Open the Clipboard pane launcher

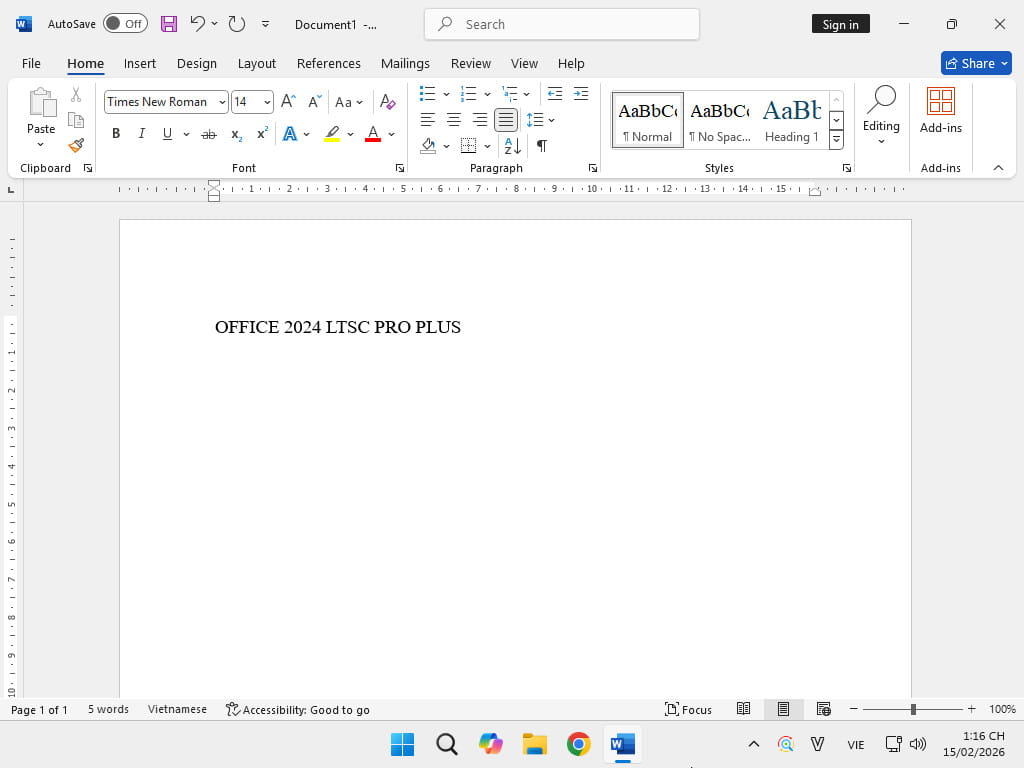tap(88, 168)
